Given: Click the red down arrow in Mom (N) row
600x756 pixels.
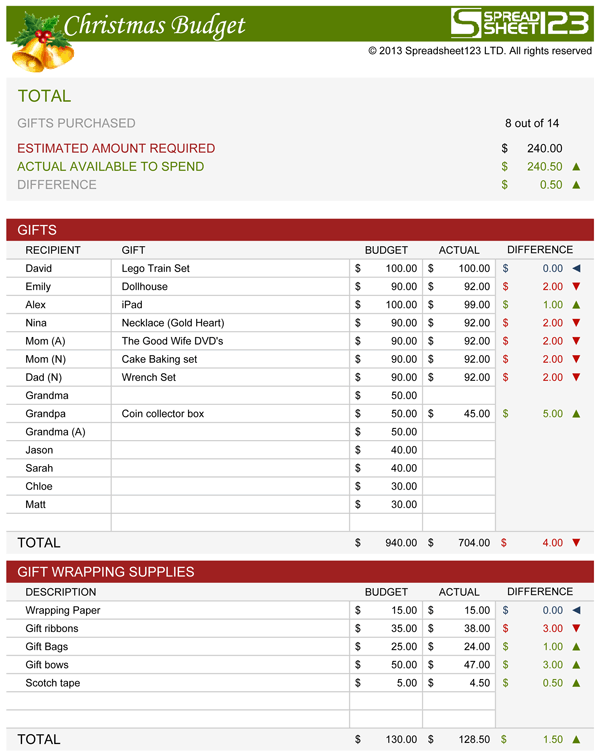Looking at the screenshot, I should click(576, 360).
